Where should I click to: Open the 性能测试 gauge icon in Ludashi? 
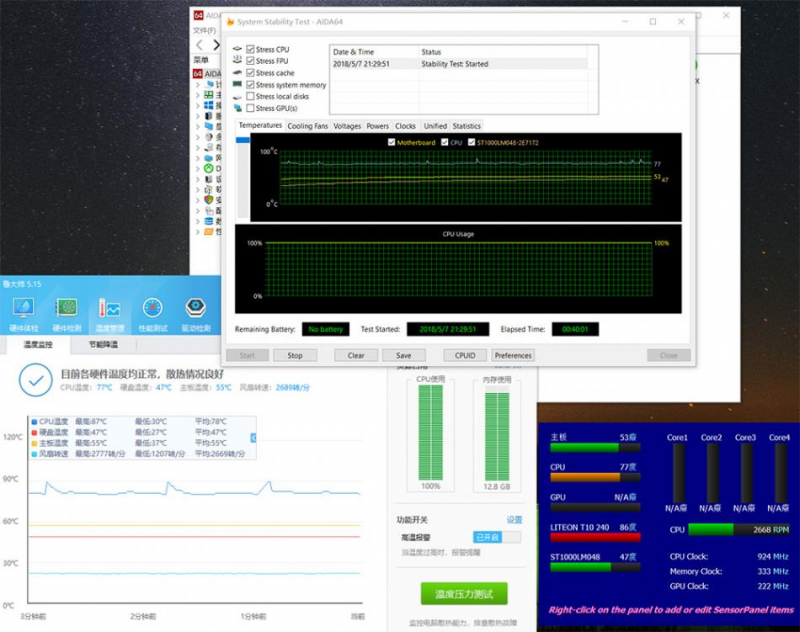153,314
